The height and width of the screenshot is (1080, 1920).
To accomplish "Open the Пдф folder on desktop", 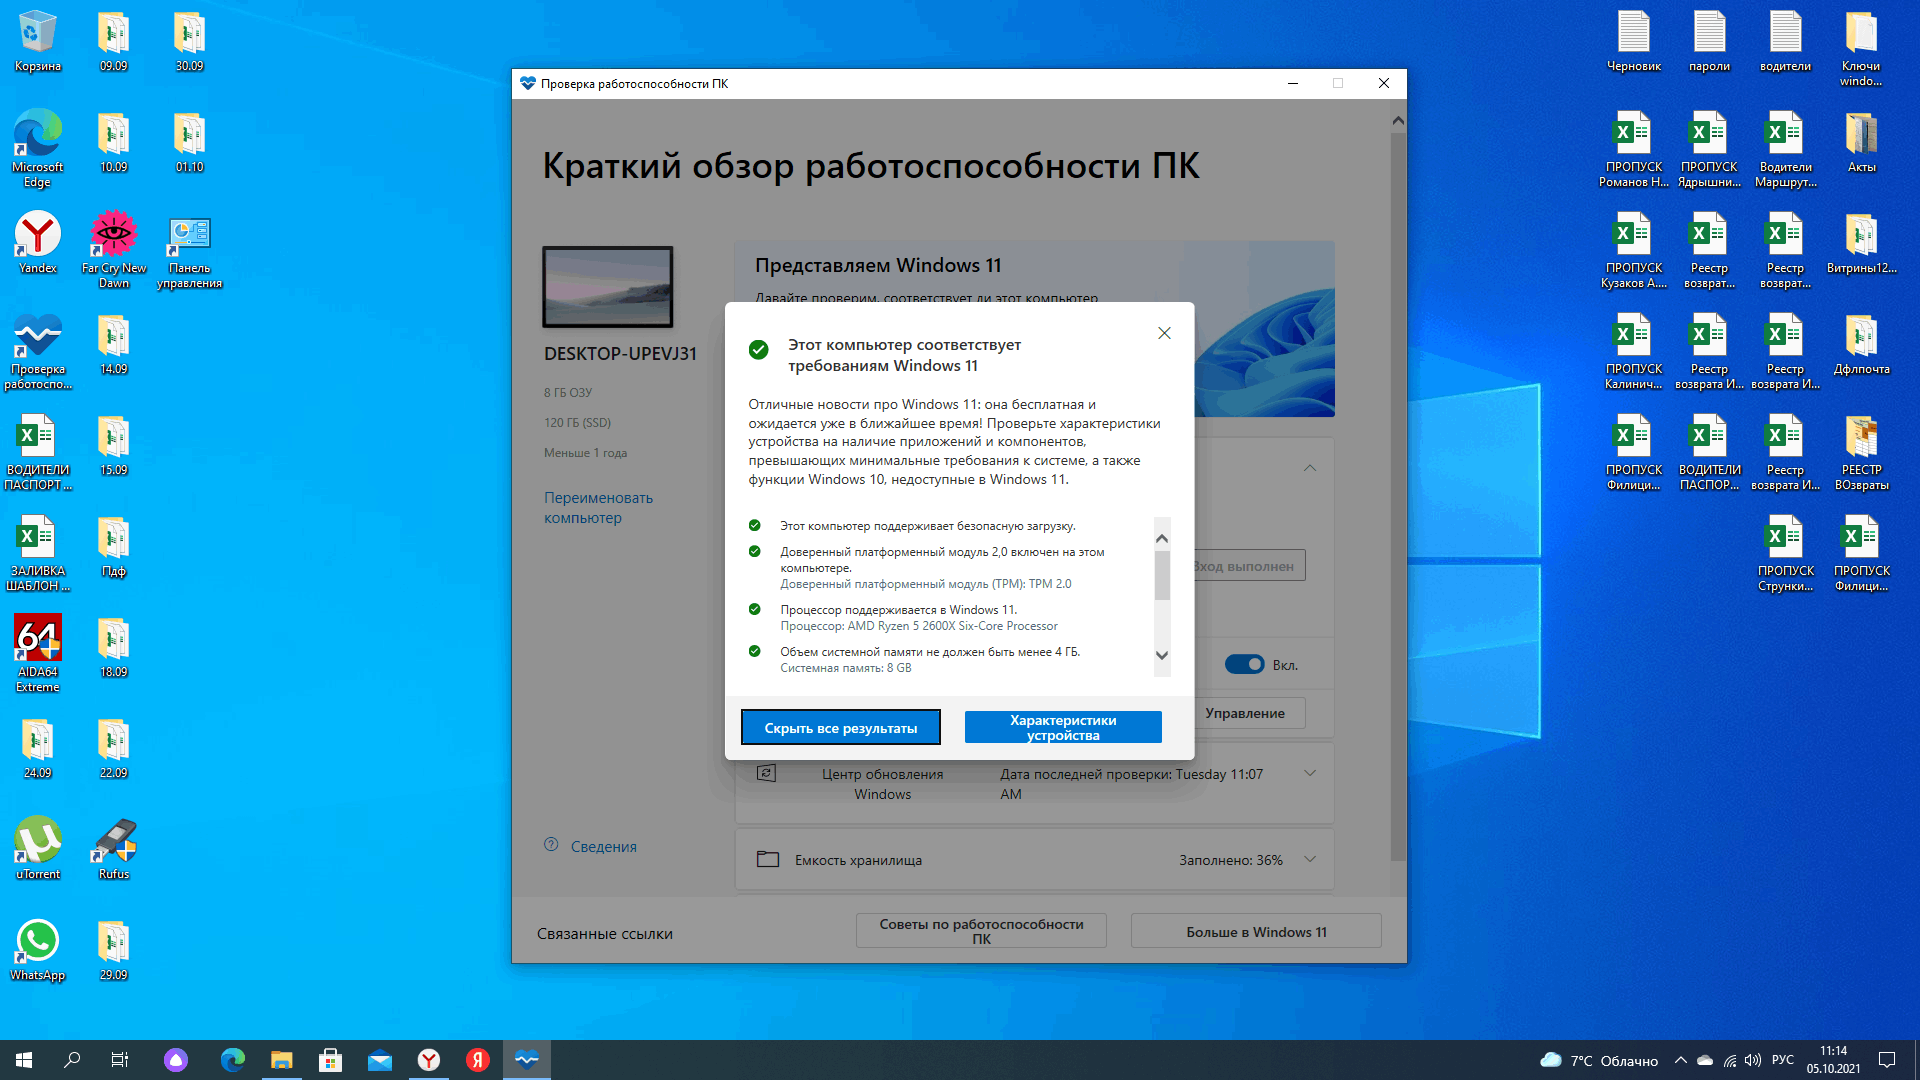I will (x=114, y=547).
